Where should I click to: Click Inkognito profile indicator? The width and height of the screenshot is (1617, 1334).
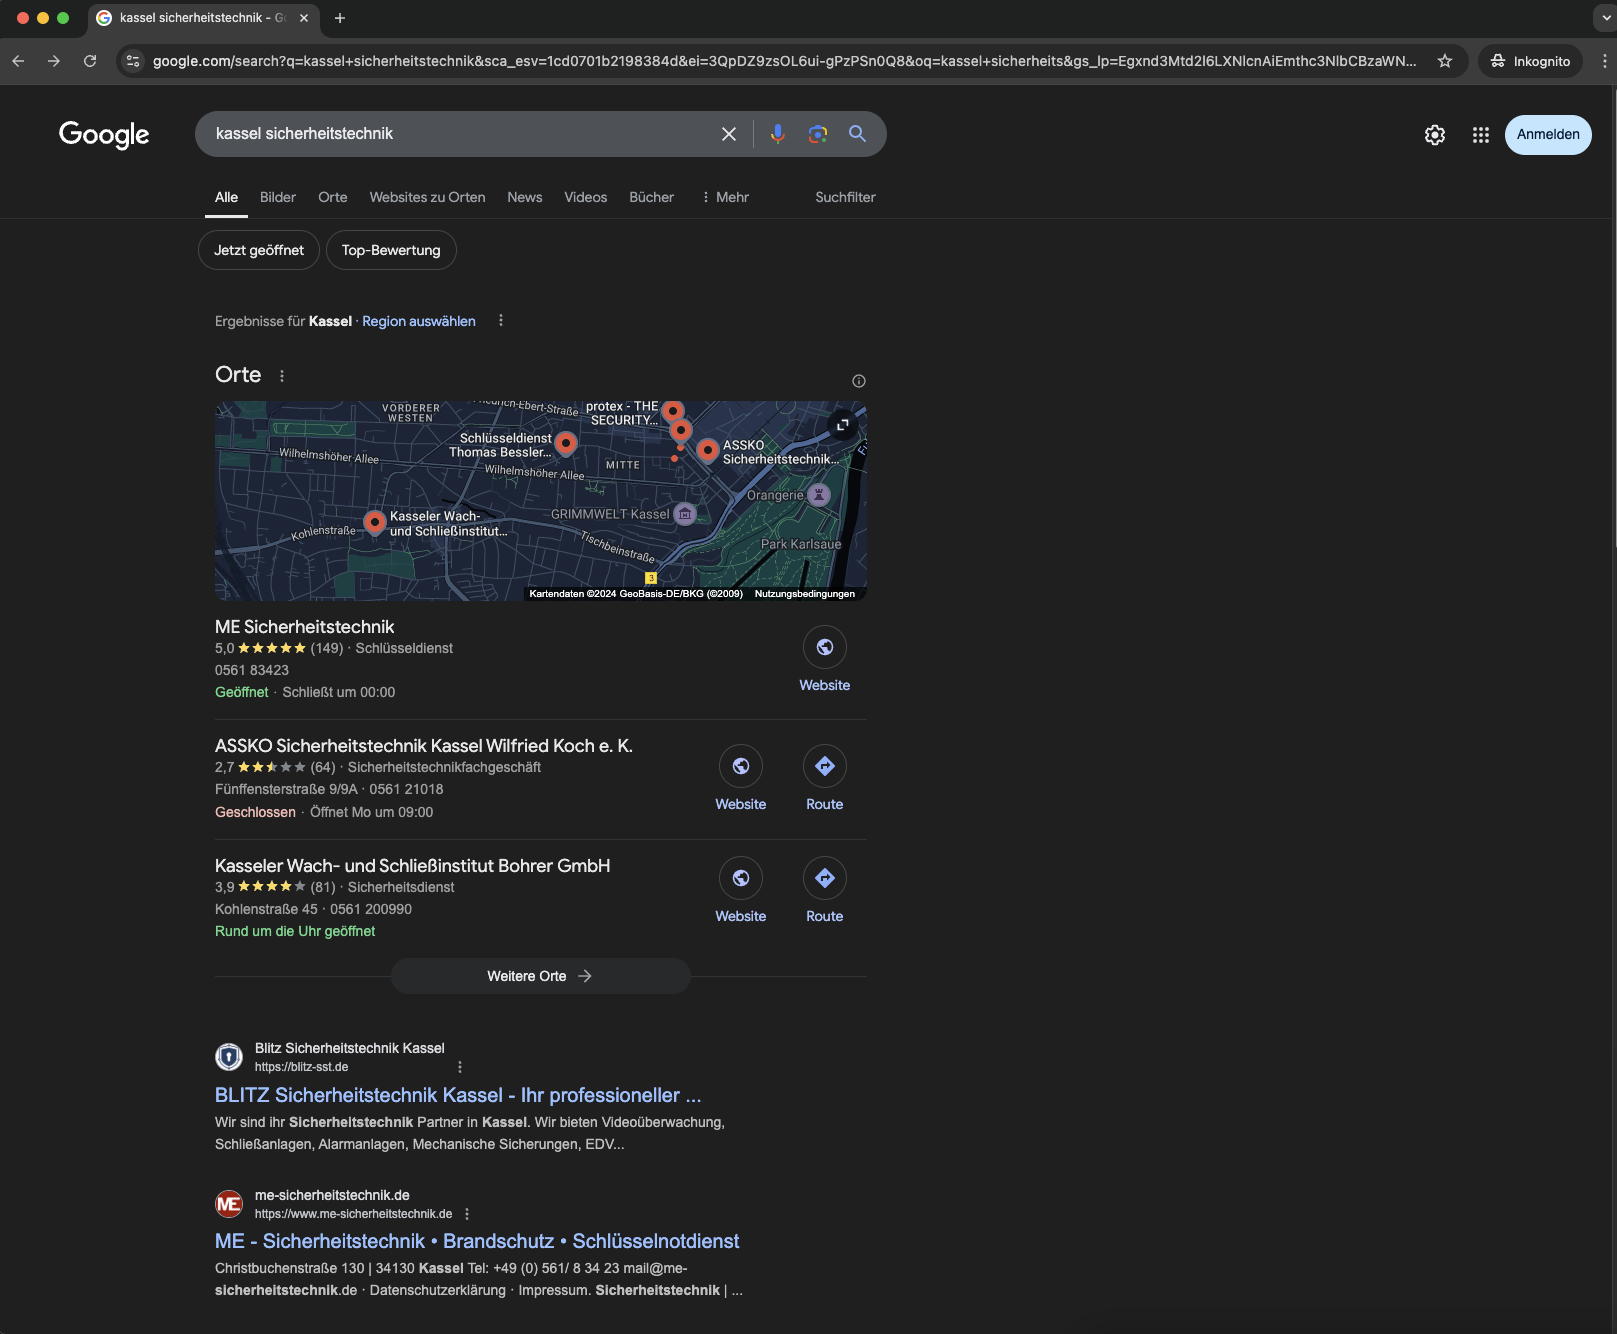[1530, 61]
